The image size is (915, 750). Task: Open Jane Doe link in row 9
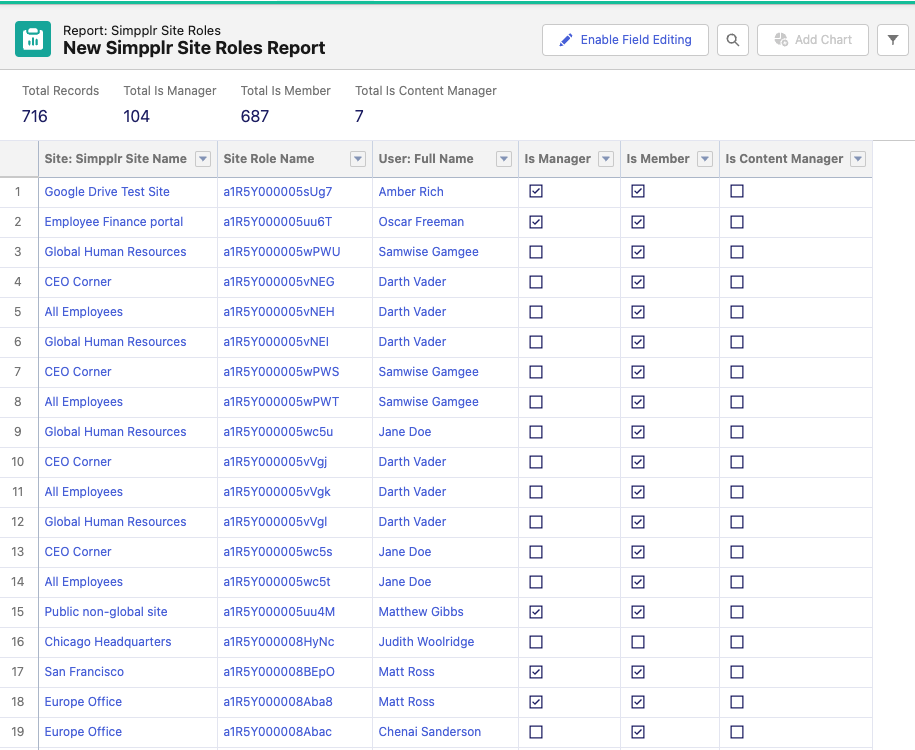click(x=405, y=432)
